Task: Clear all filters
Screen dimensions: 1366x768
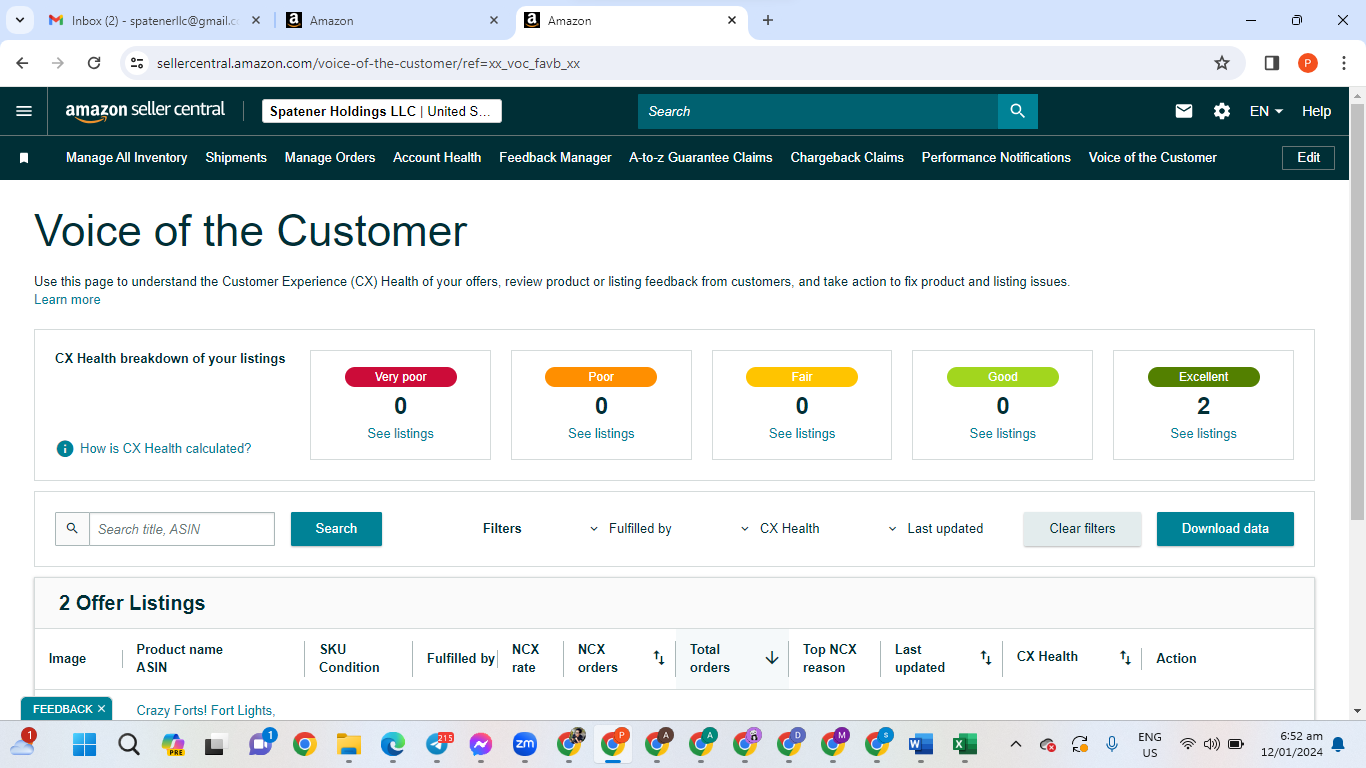Action: coord(1082,529)
